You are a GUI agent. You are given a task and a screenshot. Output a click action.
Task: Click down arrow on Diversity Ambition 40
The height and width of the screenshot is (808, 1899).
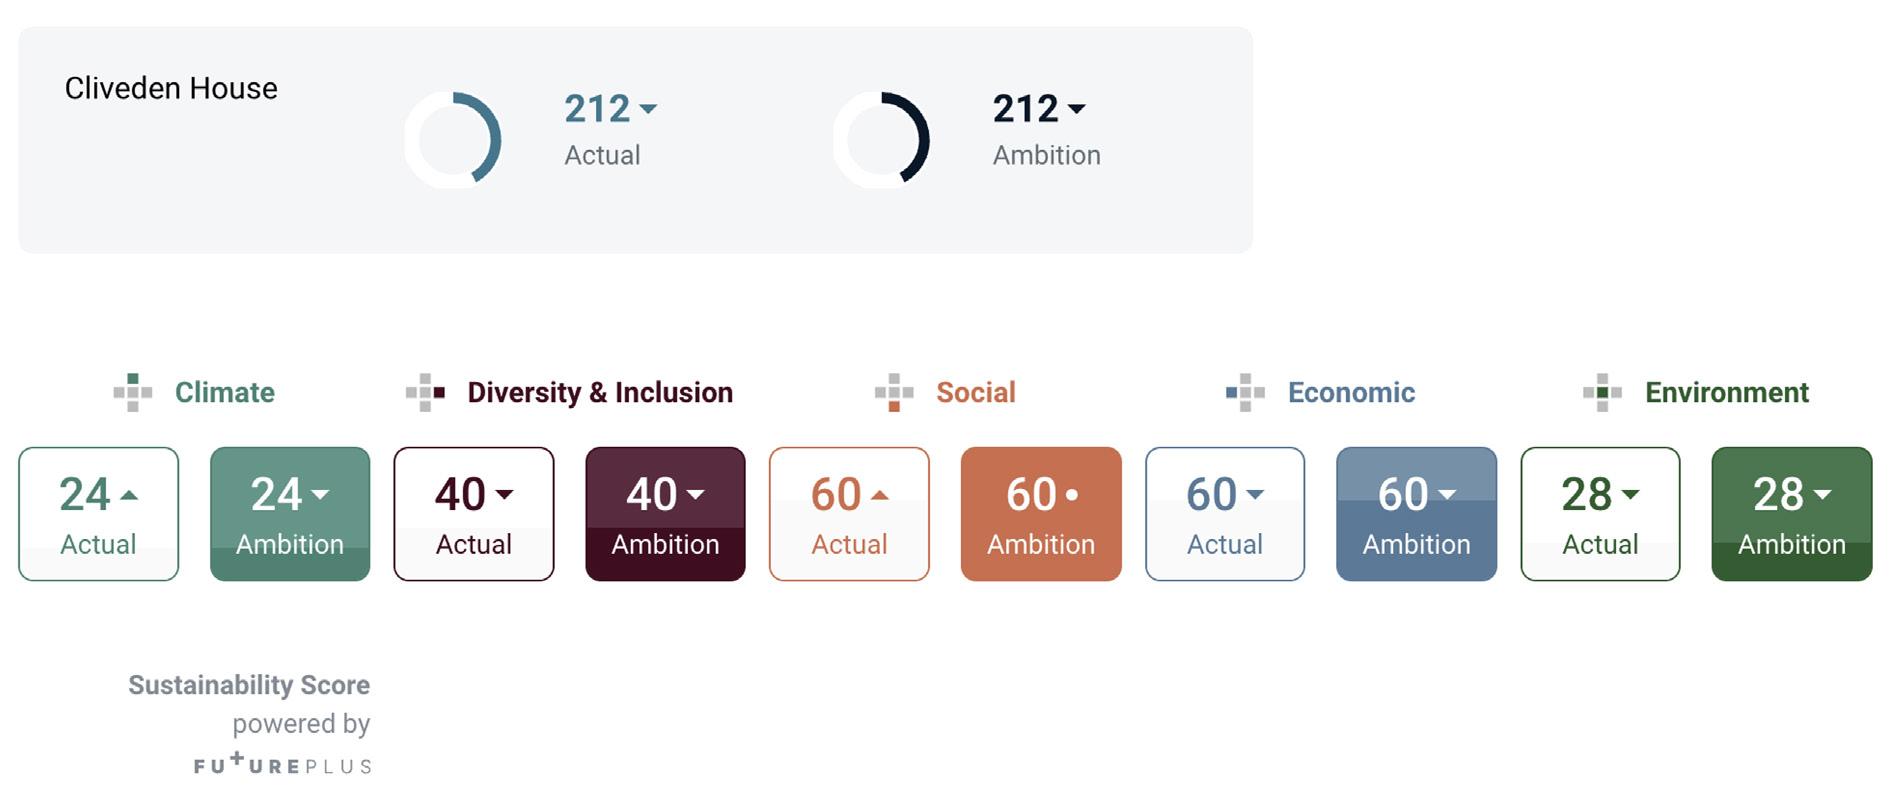pyautogui.click(x=696, y=495)
